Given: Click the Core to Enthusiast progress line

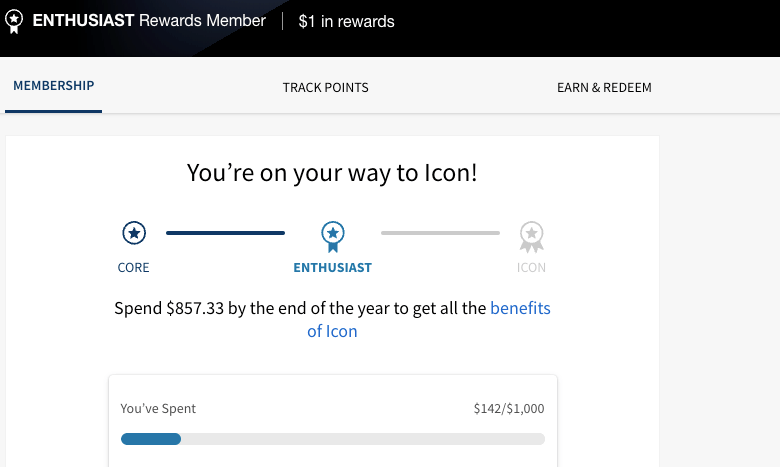Looking at the screenshot, I should [225, 233].
